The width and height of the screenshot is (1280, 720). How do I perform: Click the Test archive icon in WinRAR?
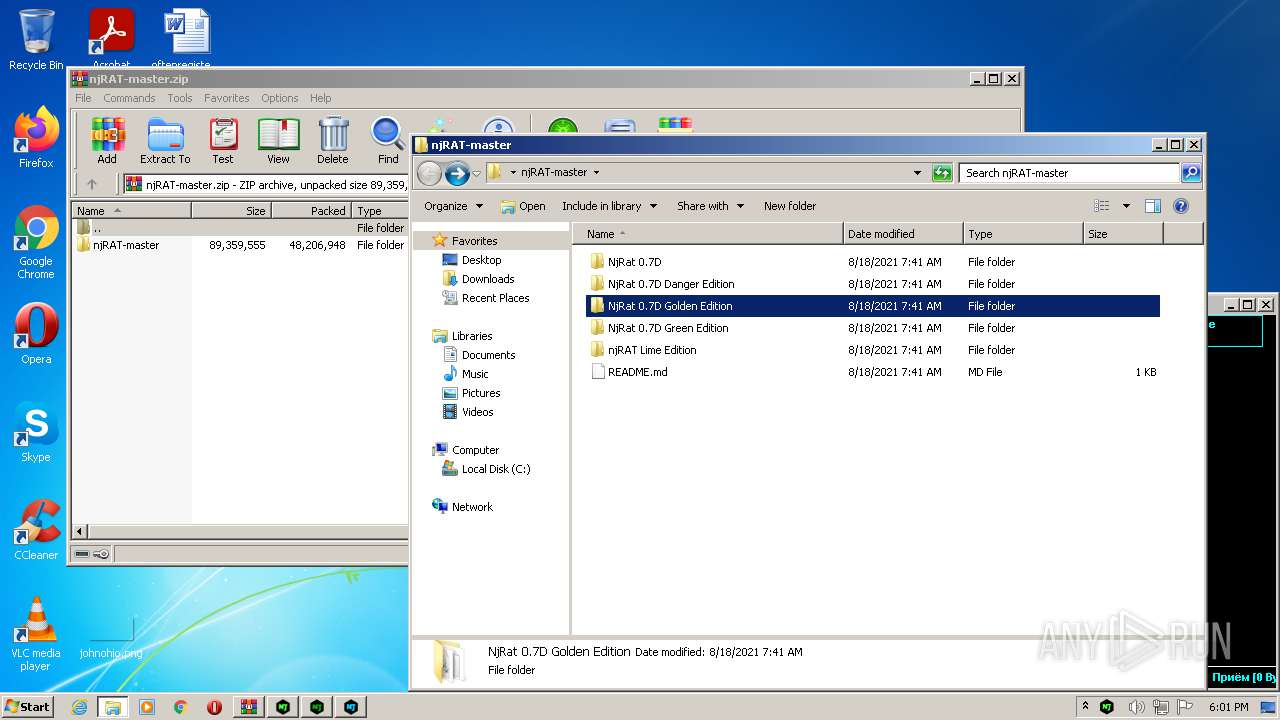223,140
